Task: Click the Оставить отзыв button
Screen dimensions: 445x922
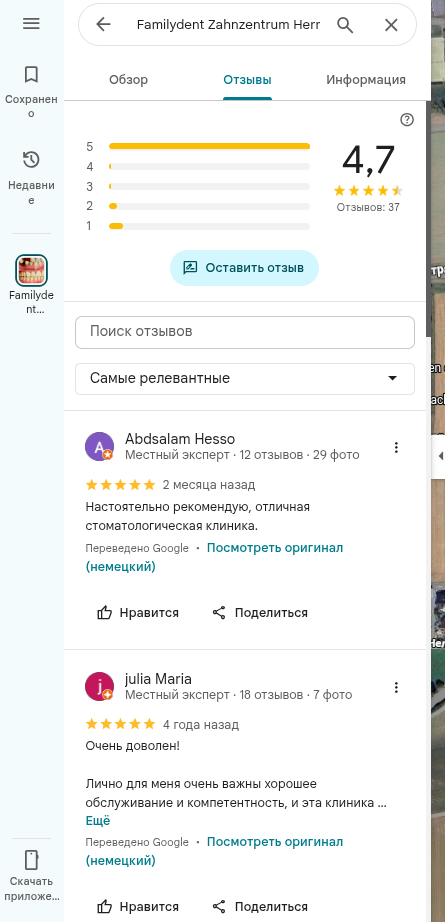Action: tap(245, 268)
